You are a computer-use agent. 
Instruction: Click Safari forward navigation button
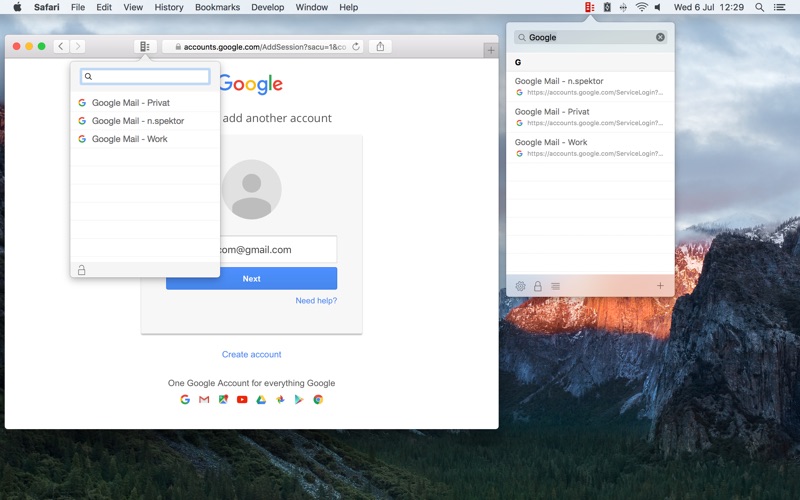click(78, 46)
